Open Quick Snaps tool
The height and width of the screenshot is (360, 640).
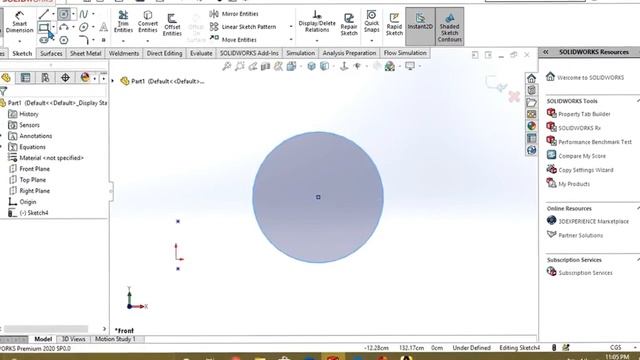pos(371,21)
